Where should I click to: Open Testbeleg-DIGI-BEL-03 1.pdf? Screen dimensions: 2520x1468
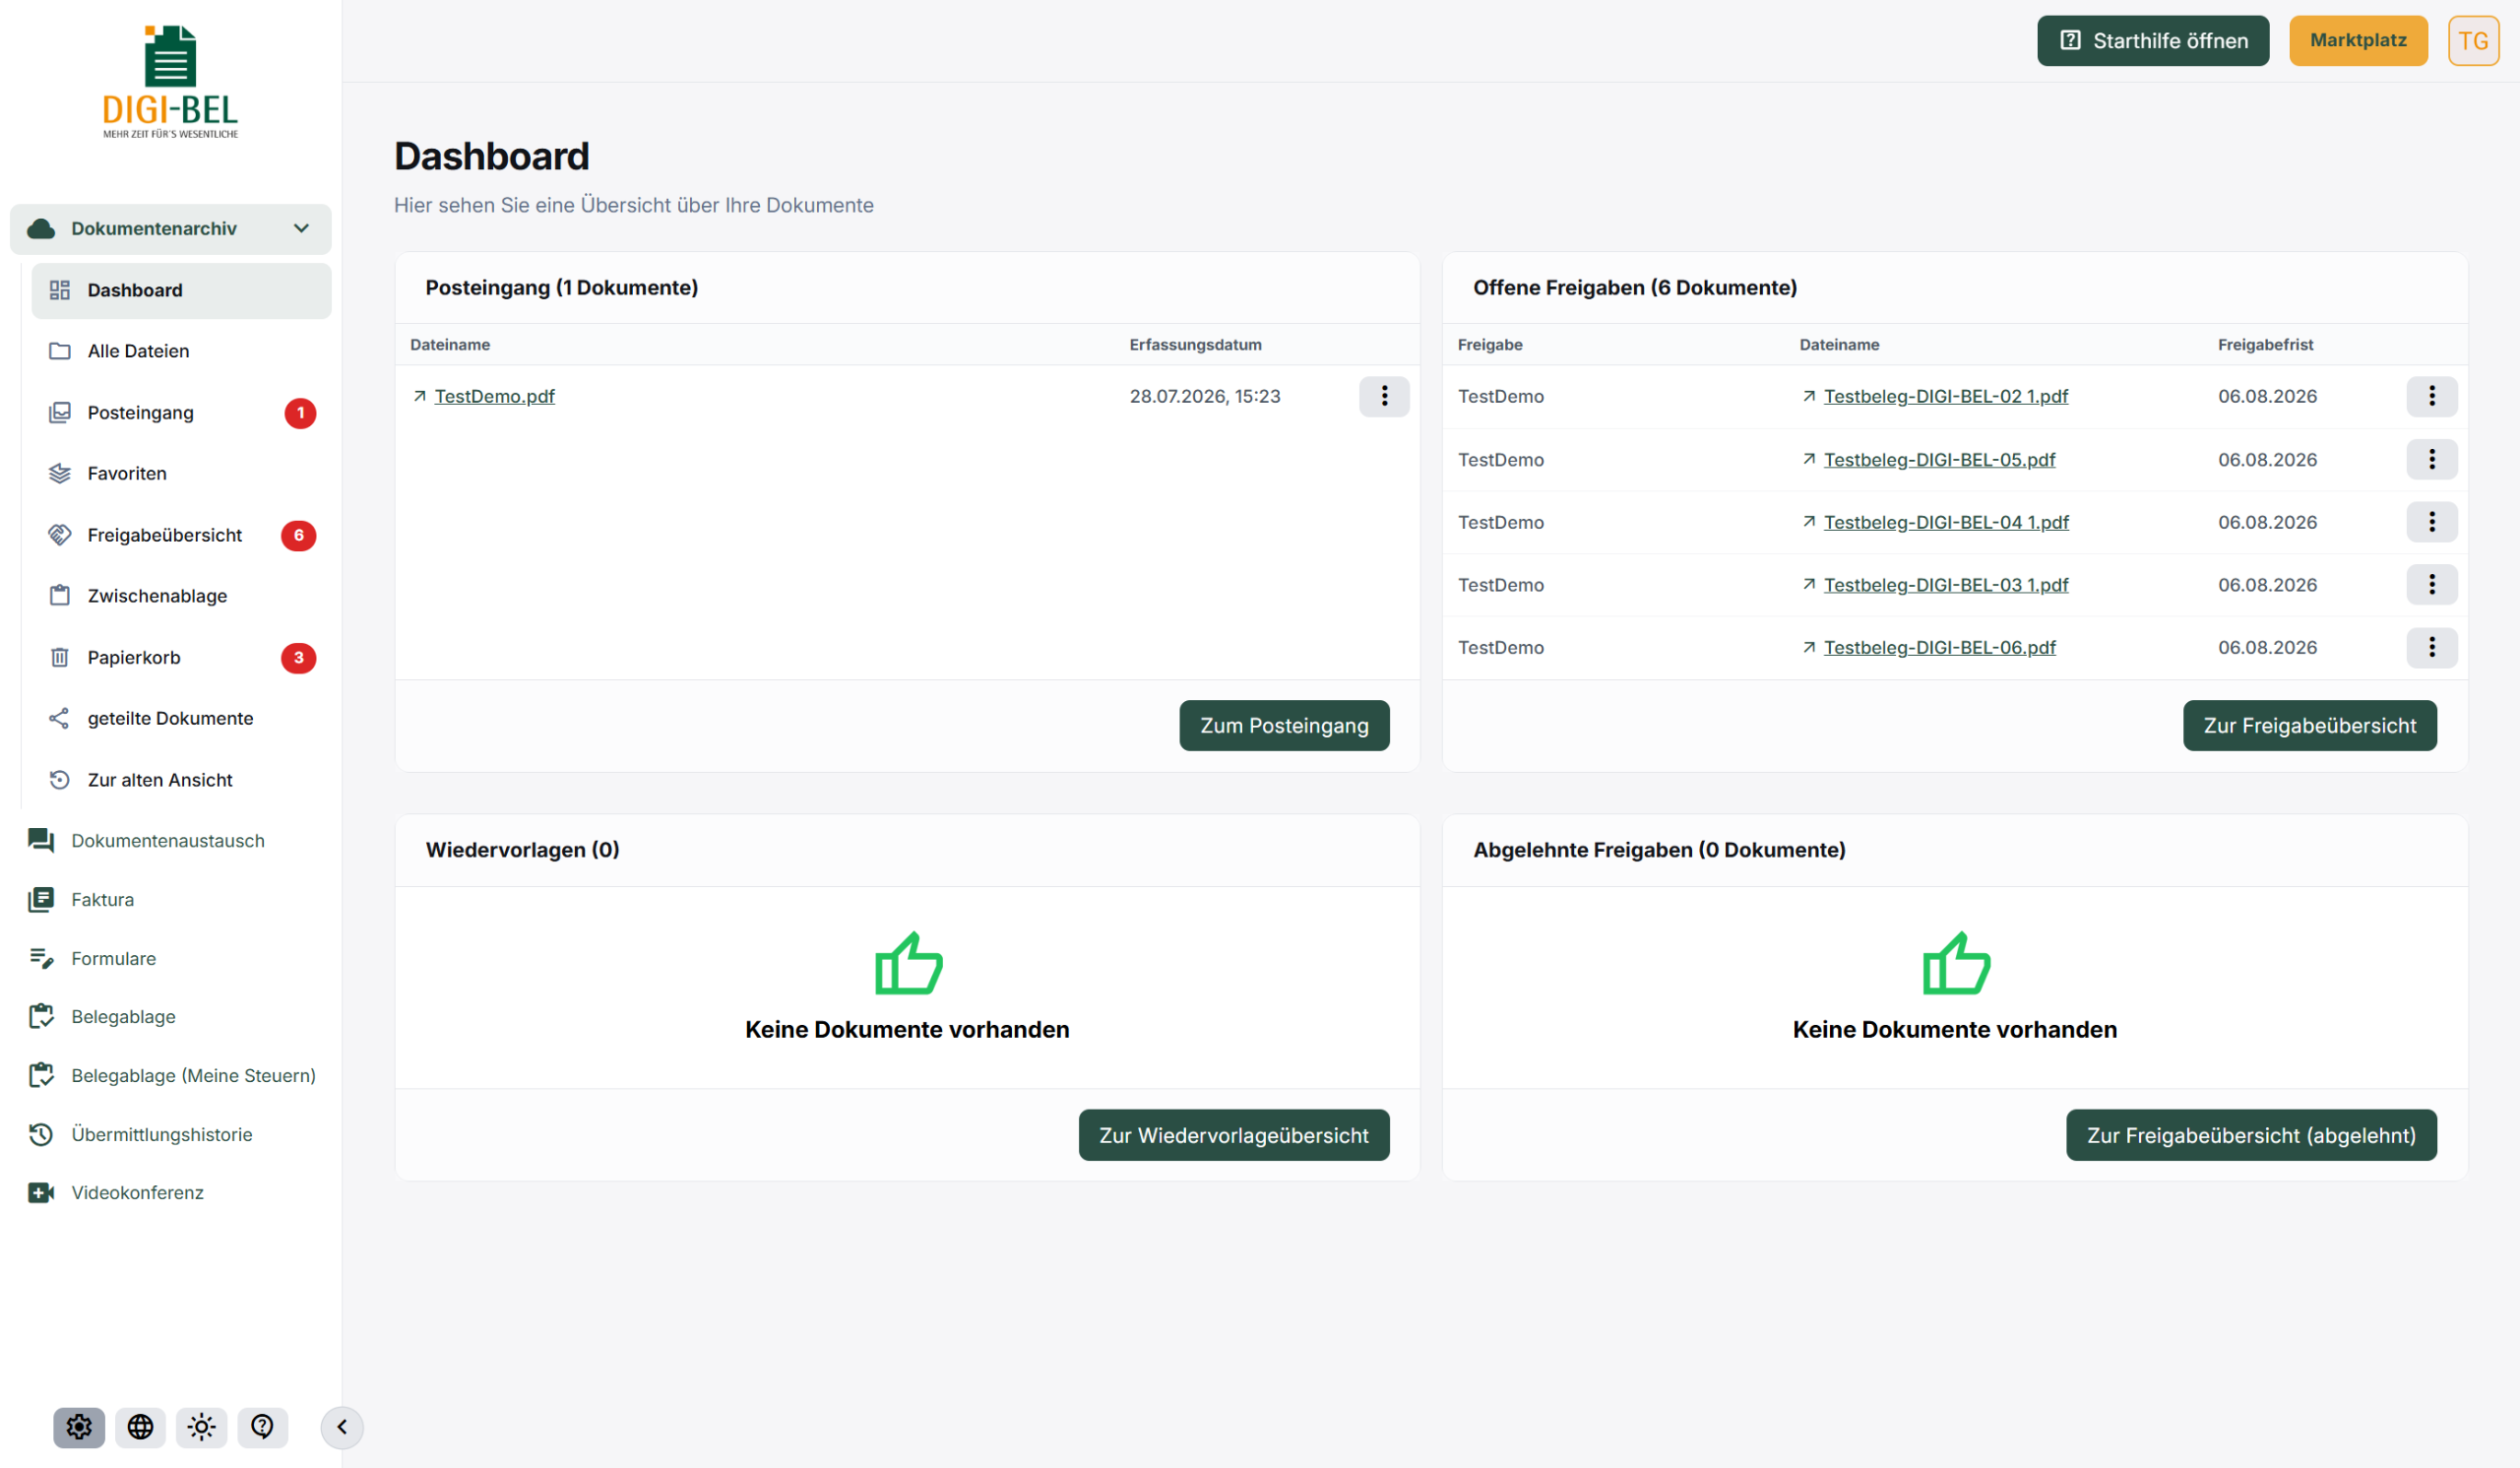pos(1945,585)
